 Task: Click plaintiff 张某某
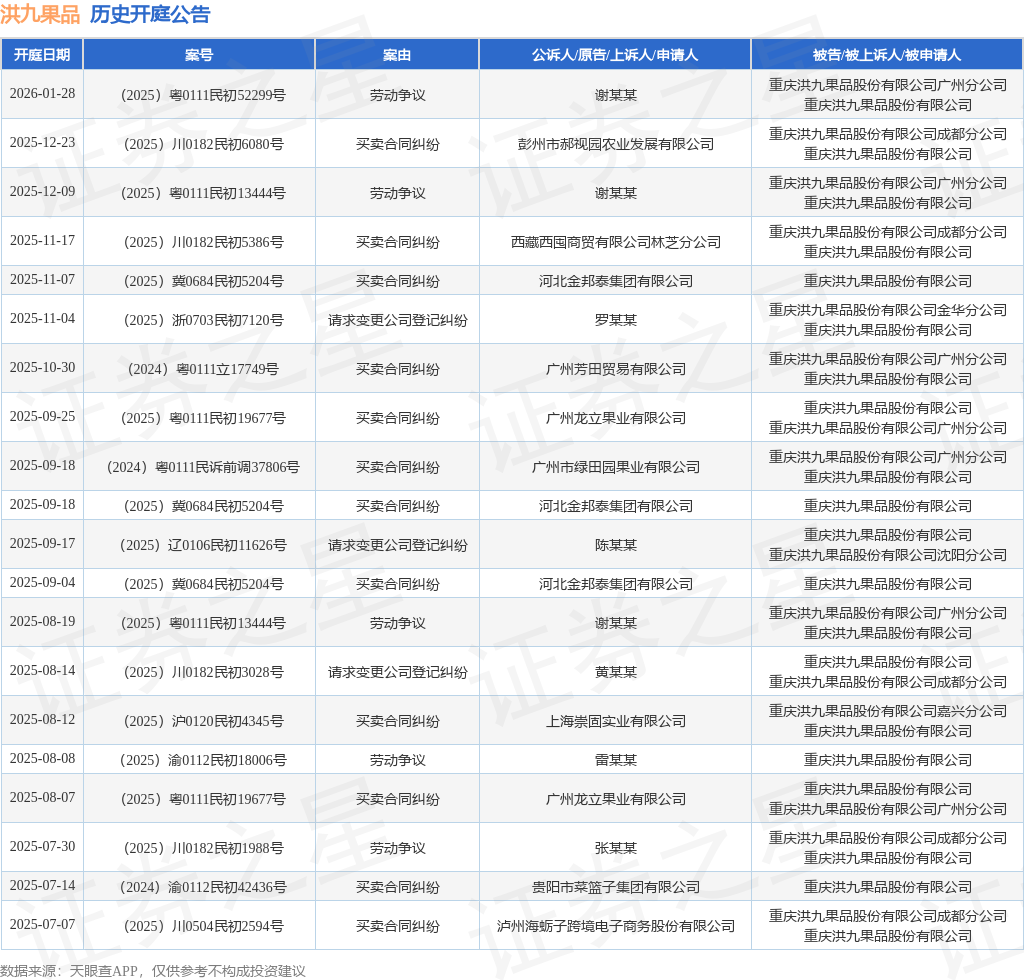click(615, 849)
